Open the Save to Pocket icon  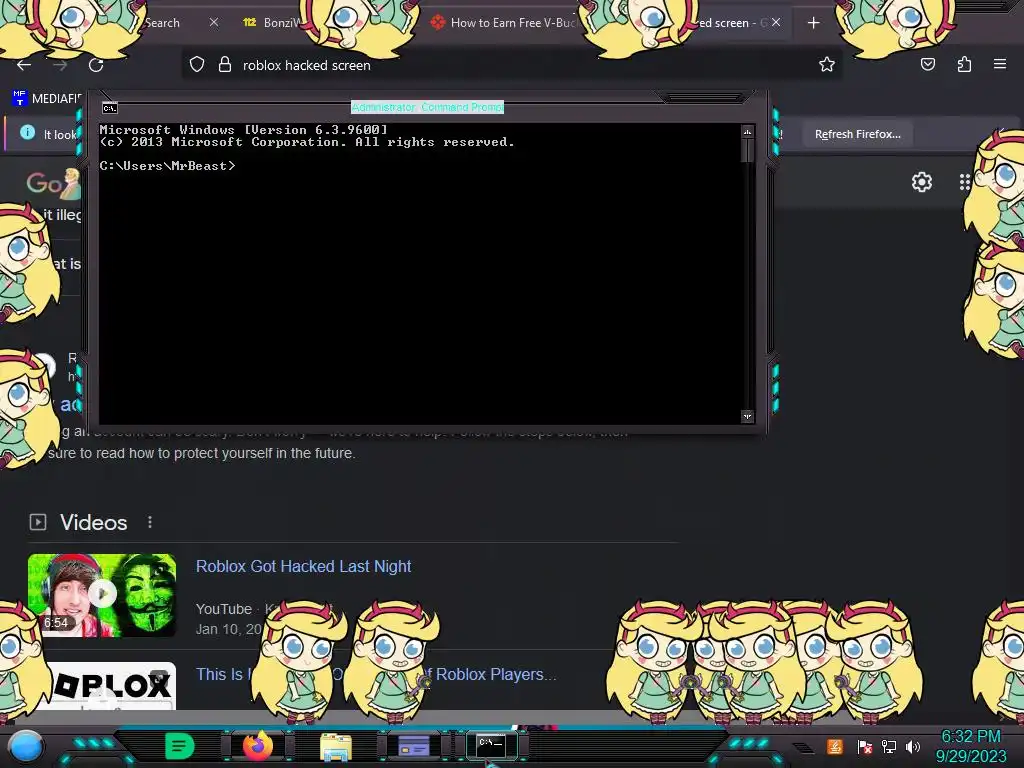927,64
